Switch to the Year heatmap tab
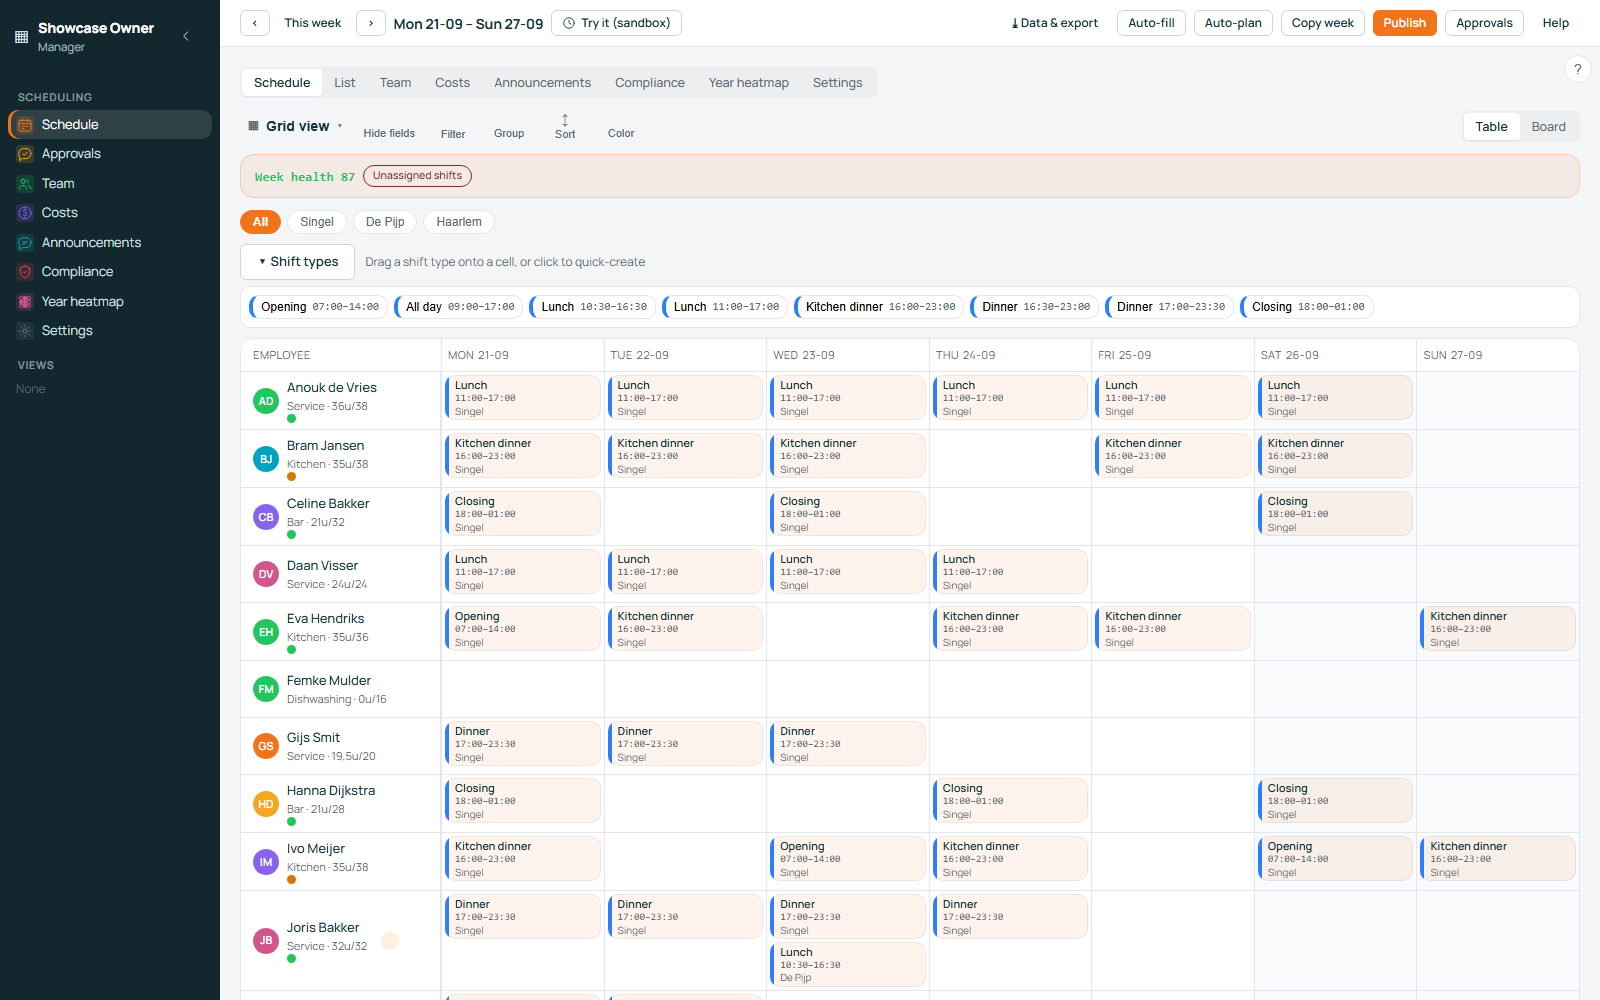Screen dimensions: 1600x1000 (x=749, y=83)
